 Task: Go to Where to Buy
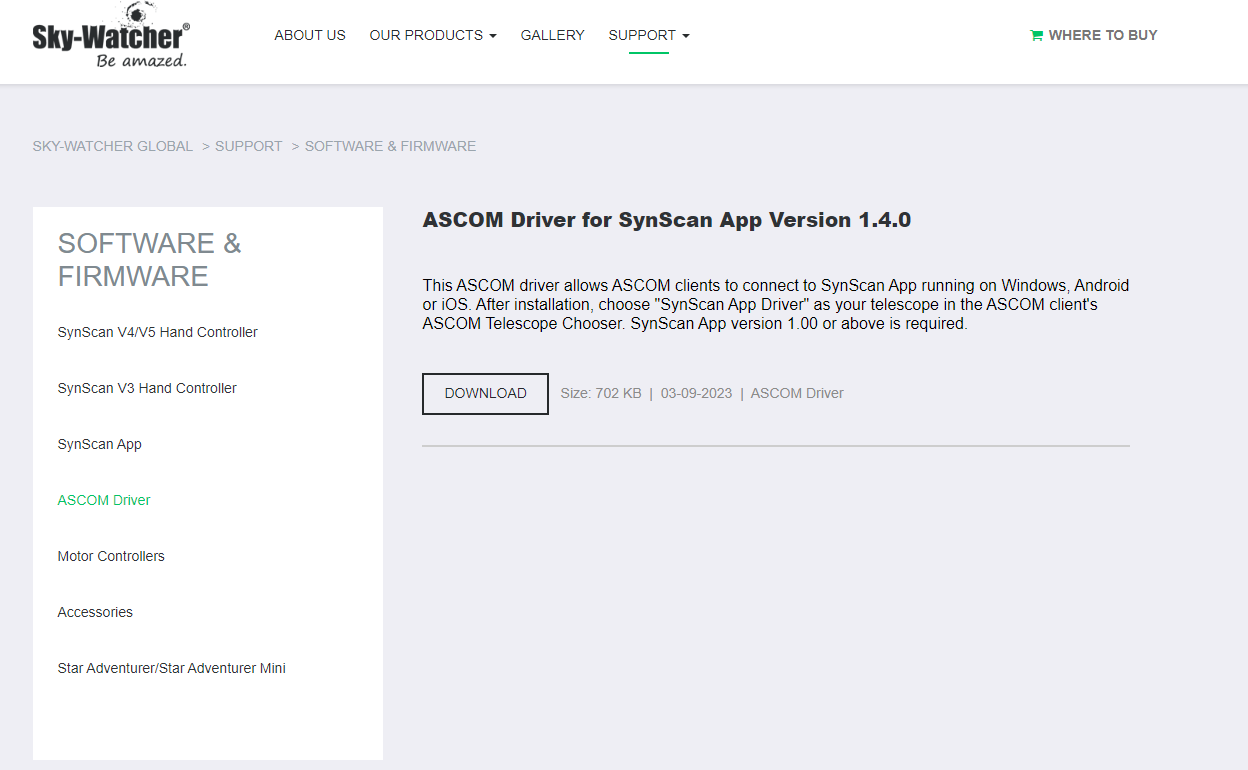(1102, 35)
